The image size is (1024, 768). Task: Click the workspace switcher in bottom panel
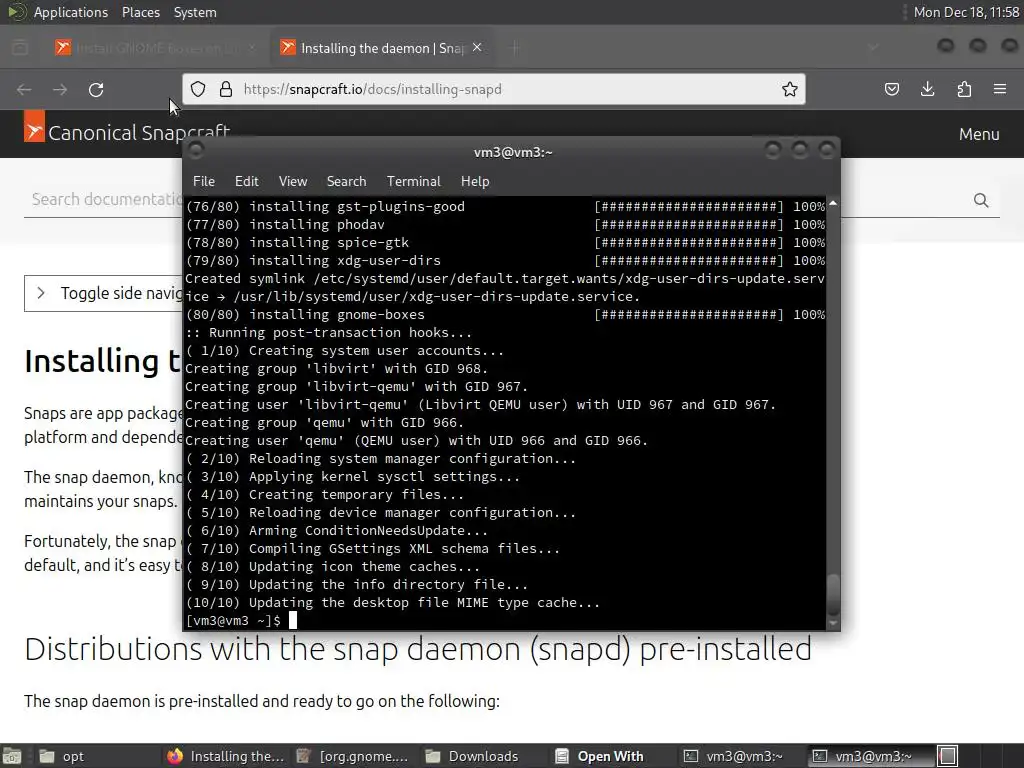(x=948, y=756)
